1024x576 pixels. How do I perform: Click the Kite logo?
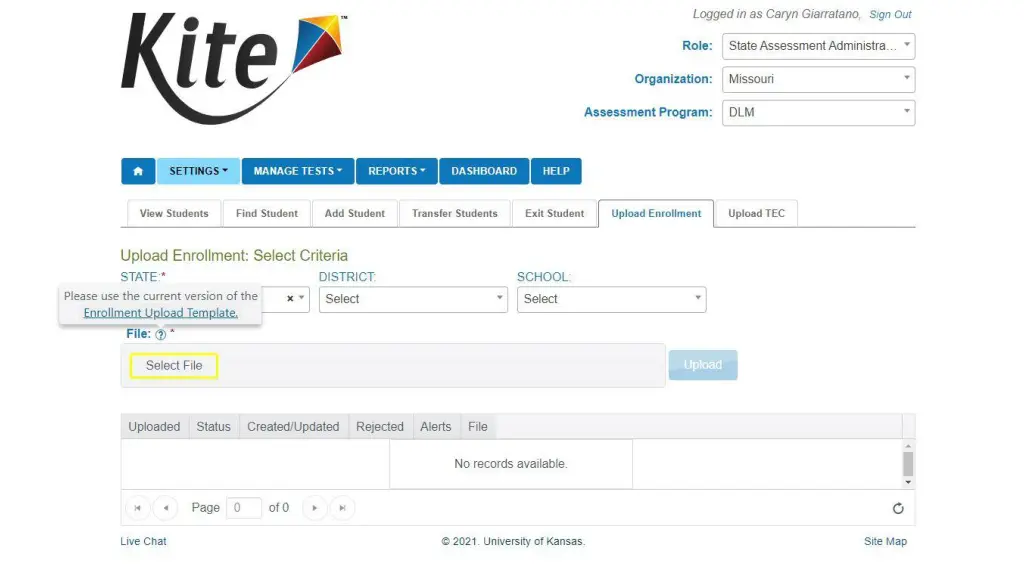coord(233,68)
